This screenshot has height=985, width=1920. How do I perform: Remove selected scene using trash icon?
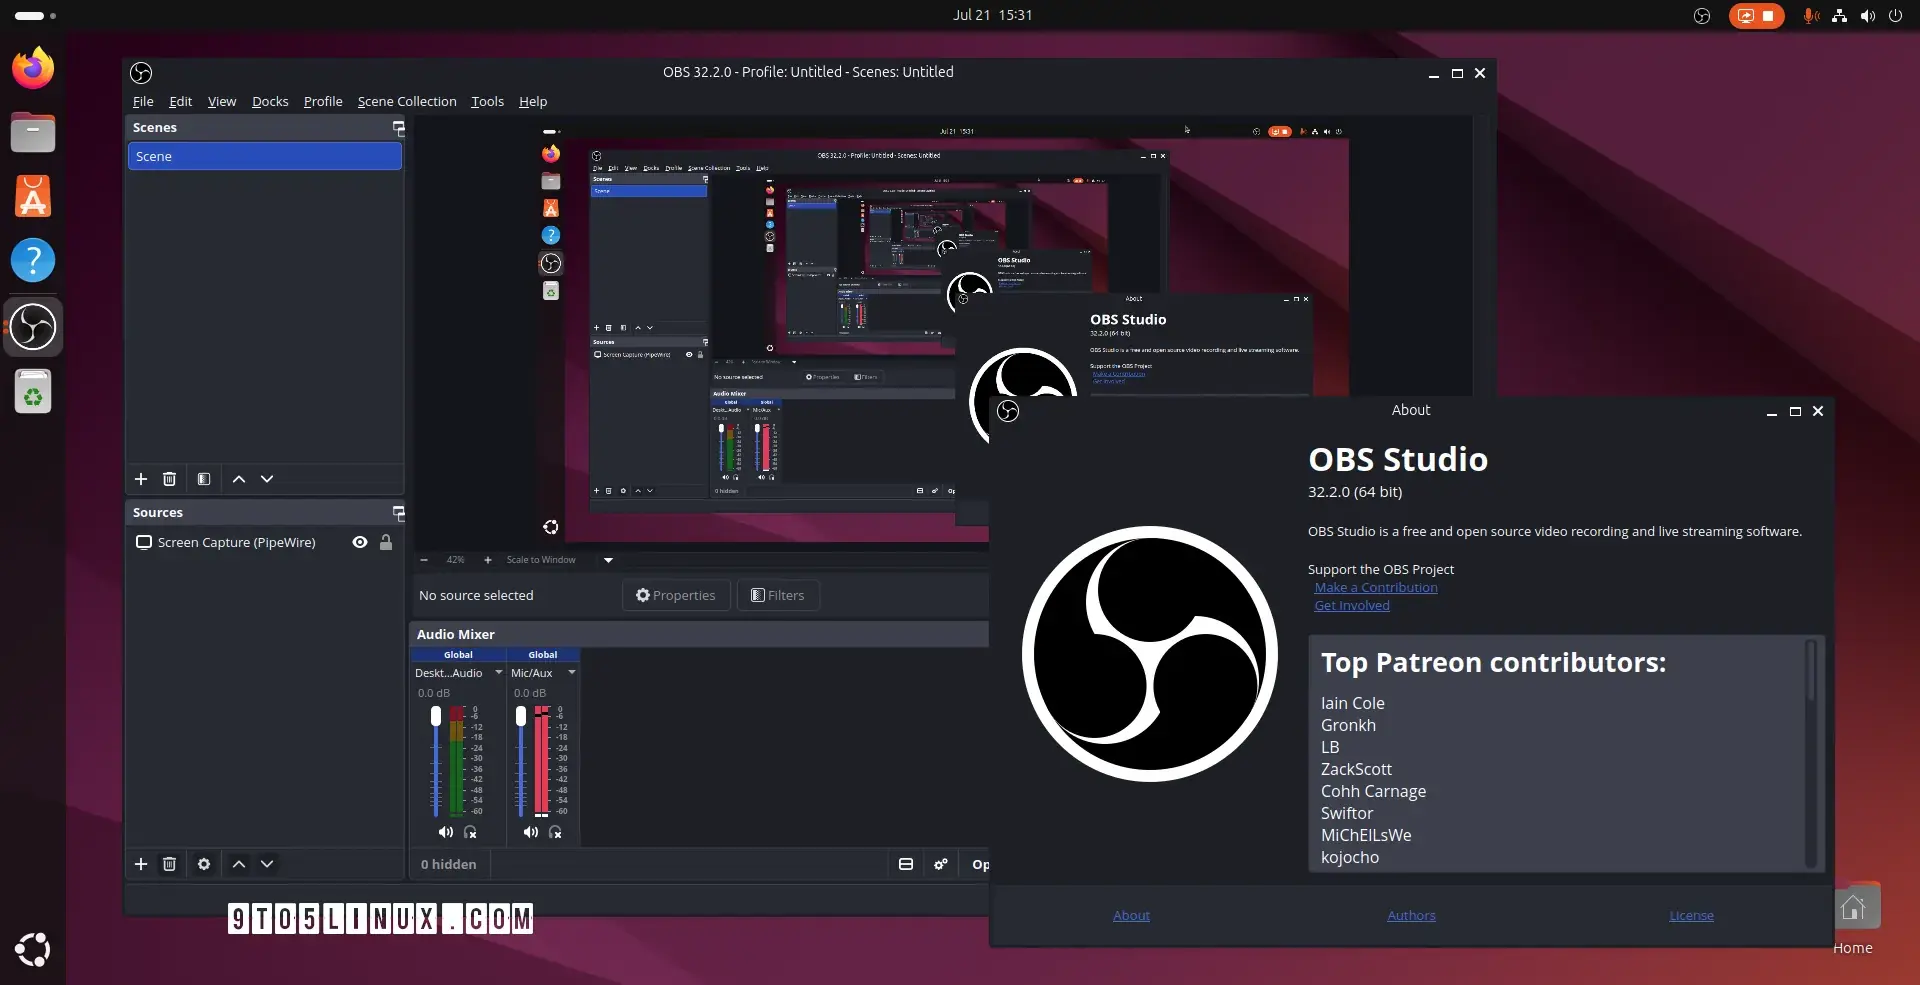point(169,479)
